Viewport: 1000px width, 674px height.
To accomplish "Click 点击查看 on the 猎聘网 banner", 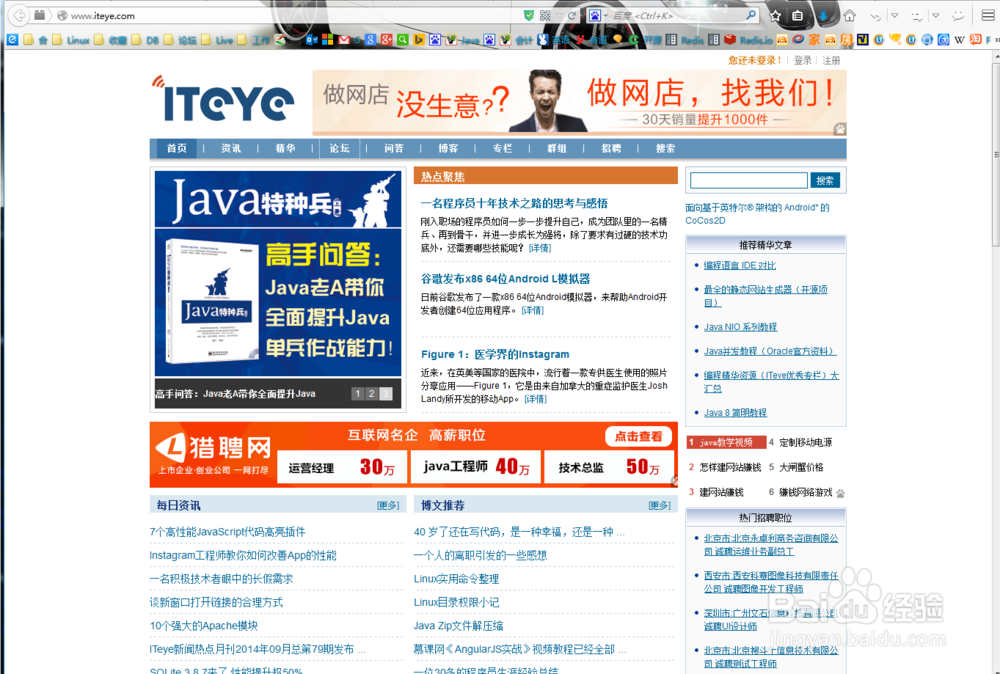I will tap(638, 436).
